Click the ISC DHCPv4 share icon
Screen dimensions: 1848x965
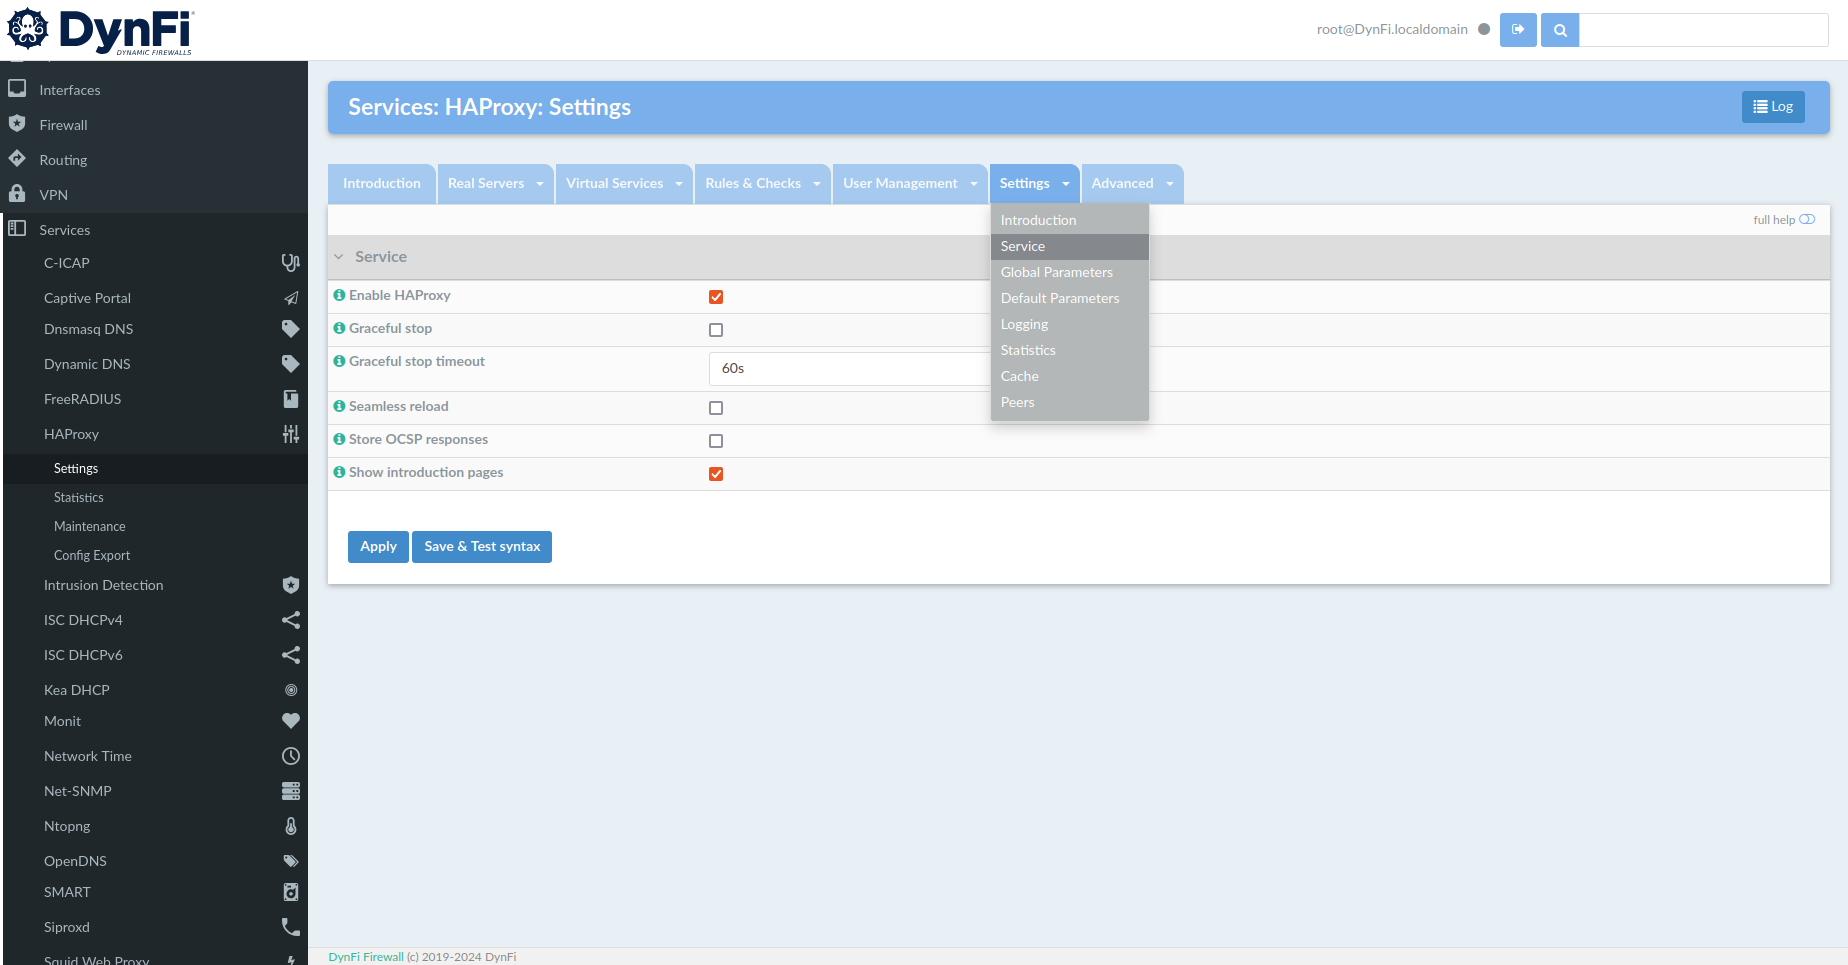pos(290,620)
